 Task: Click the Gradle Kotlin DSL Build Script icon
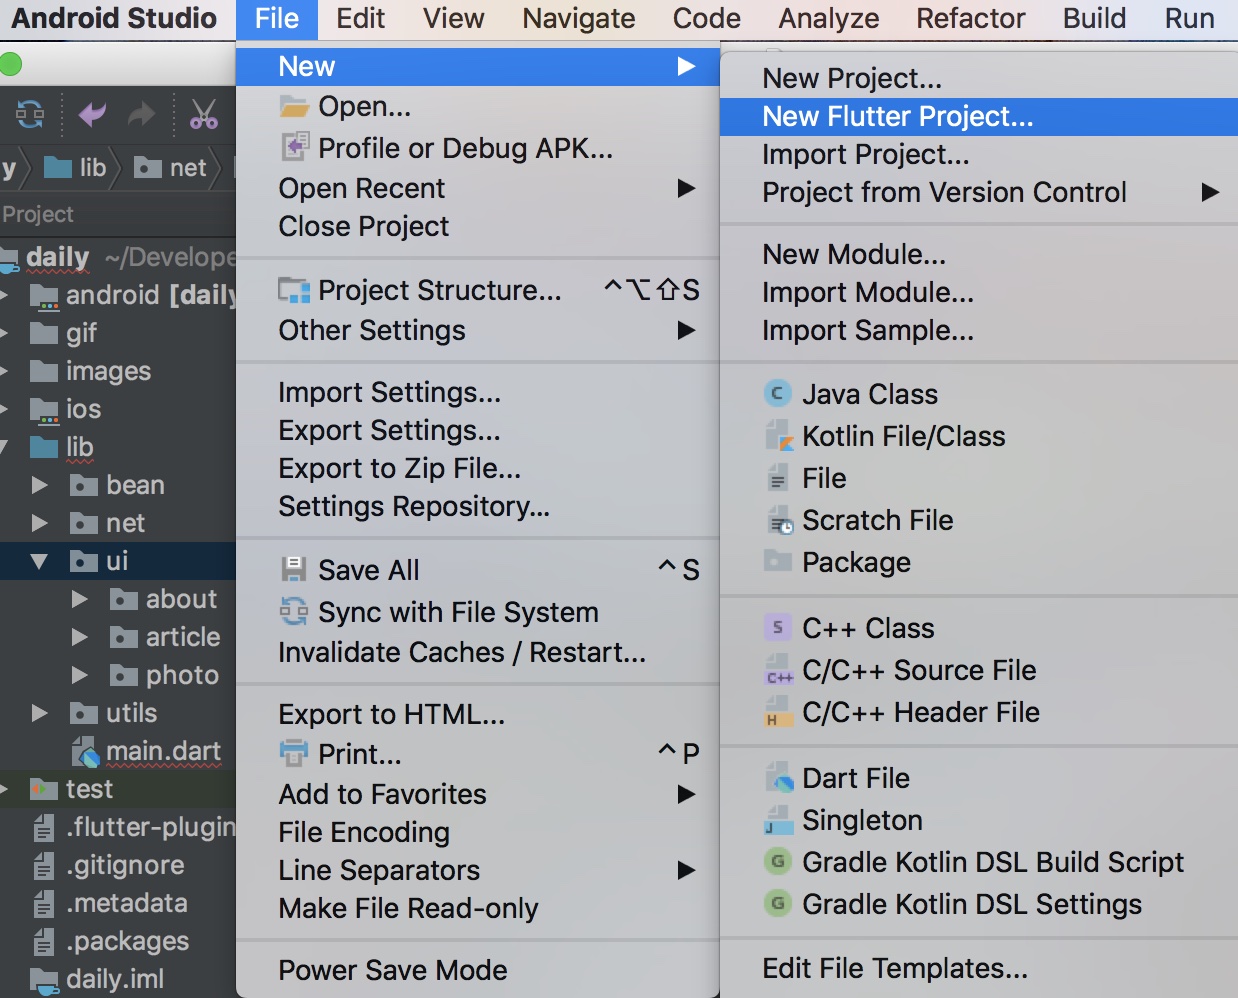pos(777,861)
